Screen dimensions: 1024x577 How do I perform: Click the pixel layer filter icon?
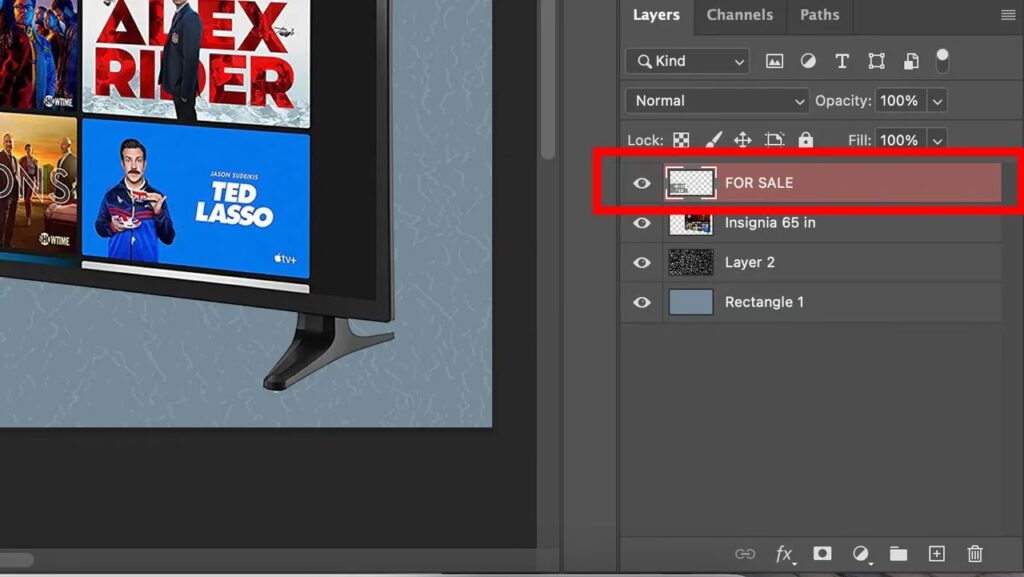(x=774, y=61)
